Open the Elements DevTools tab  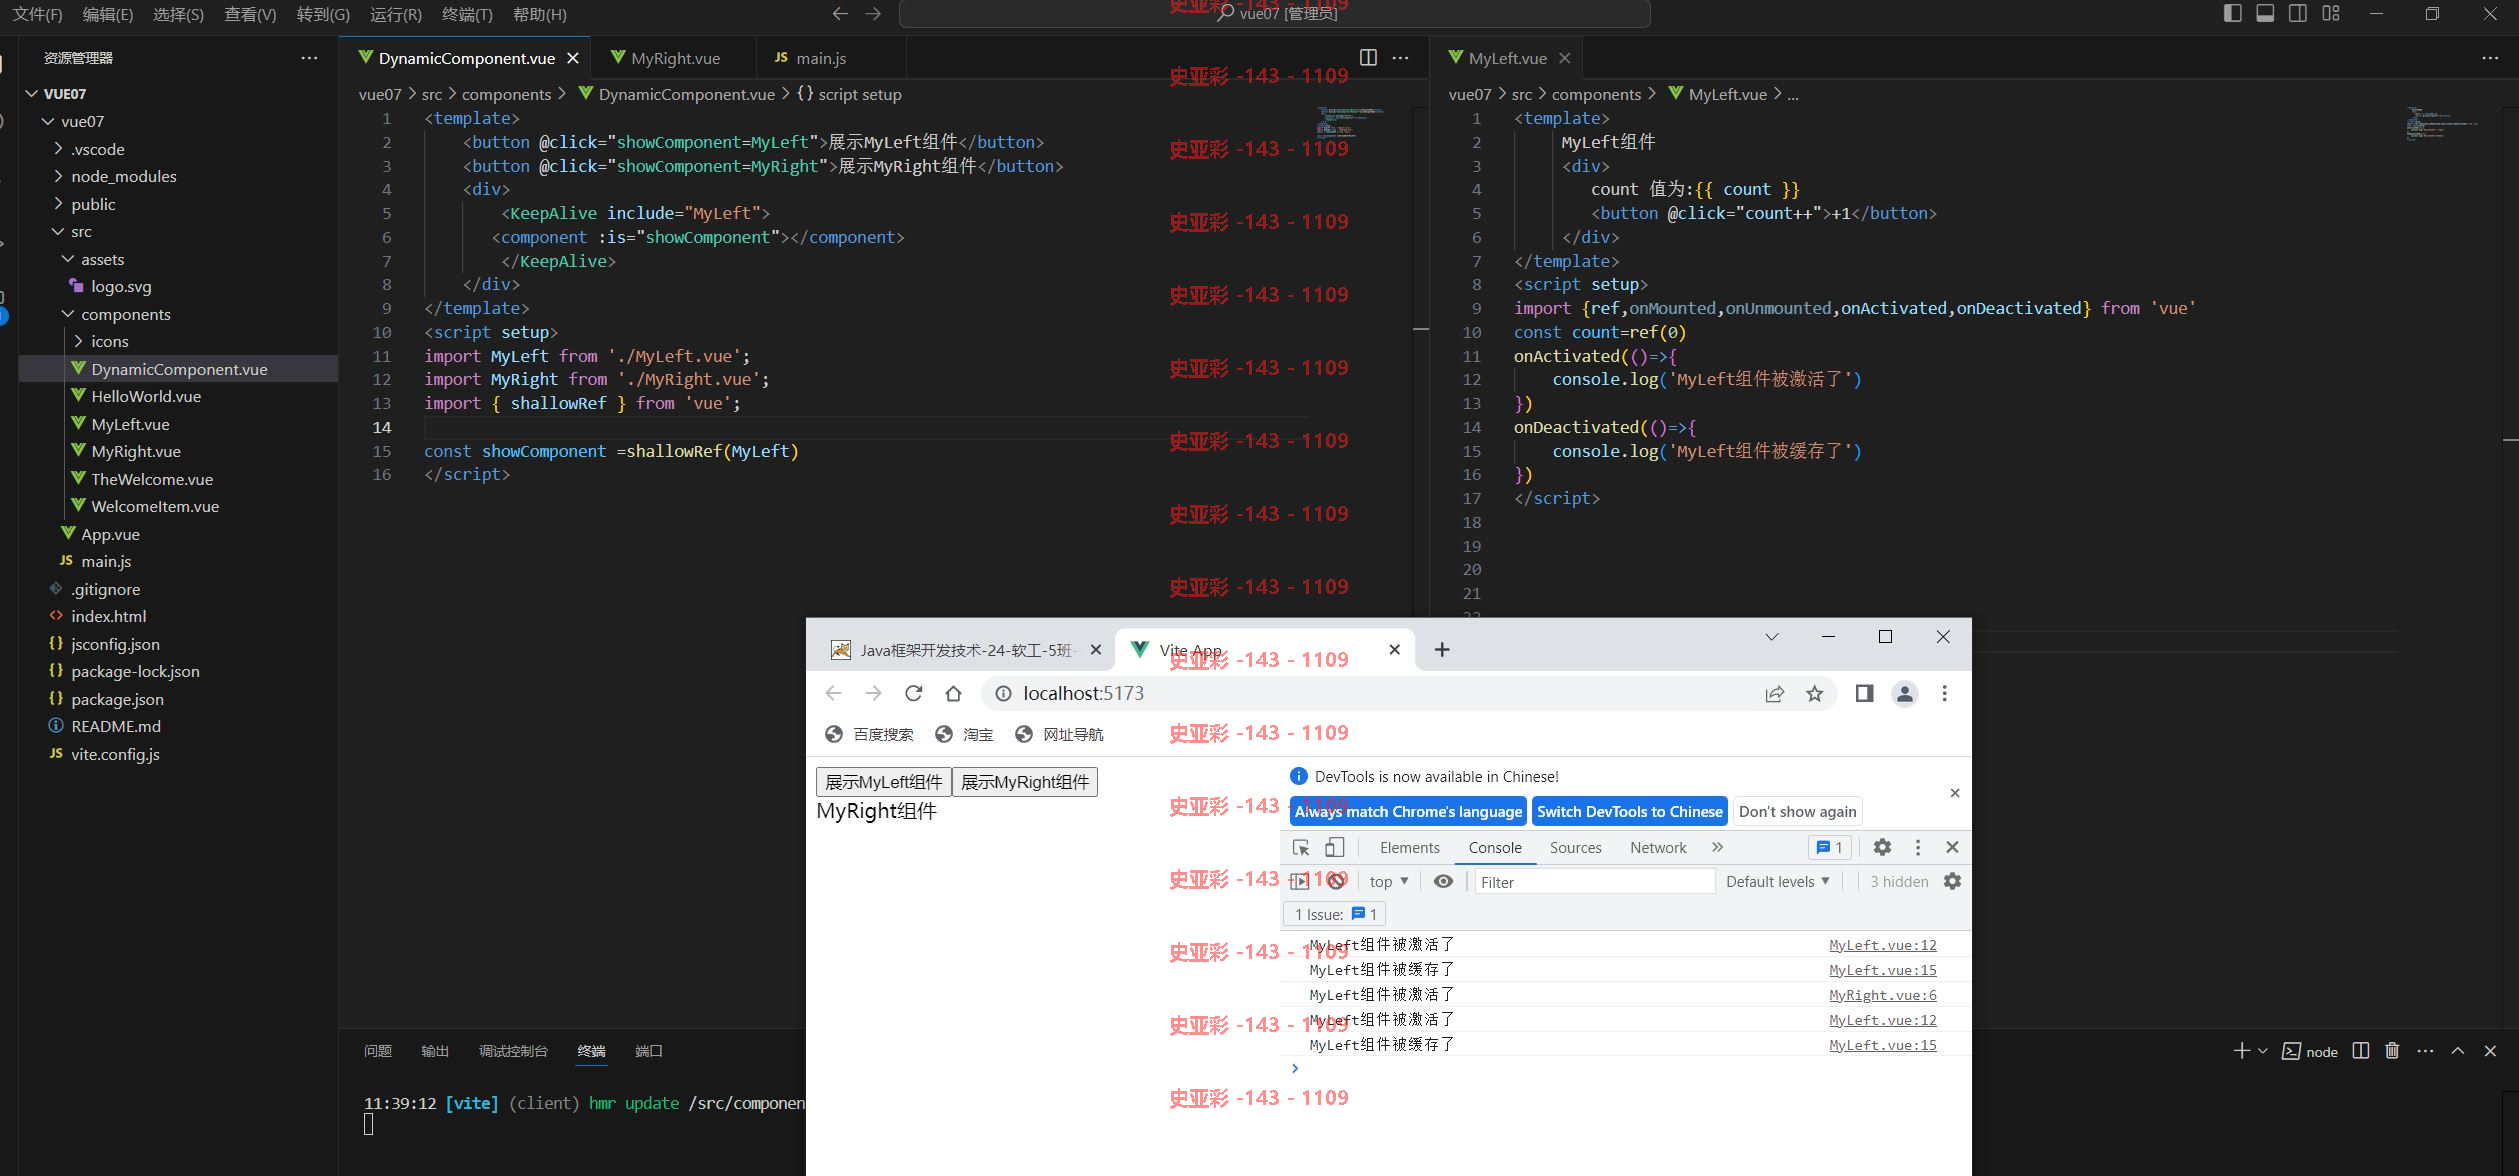pos(1409,847)
